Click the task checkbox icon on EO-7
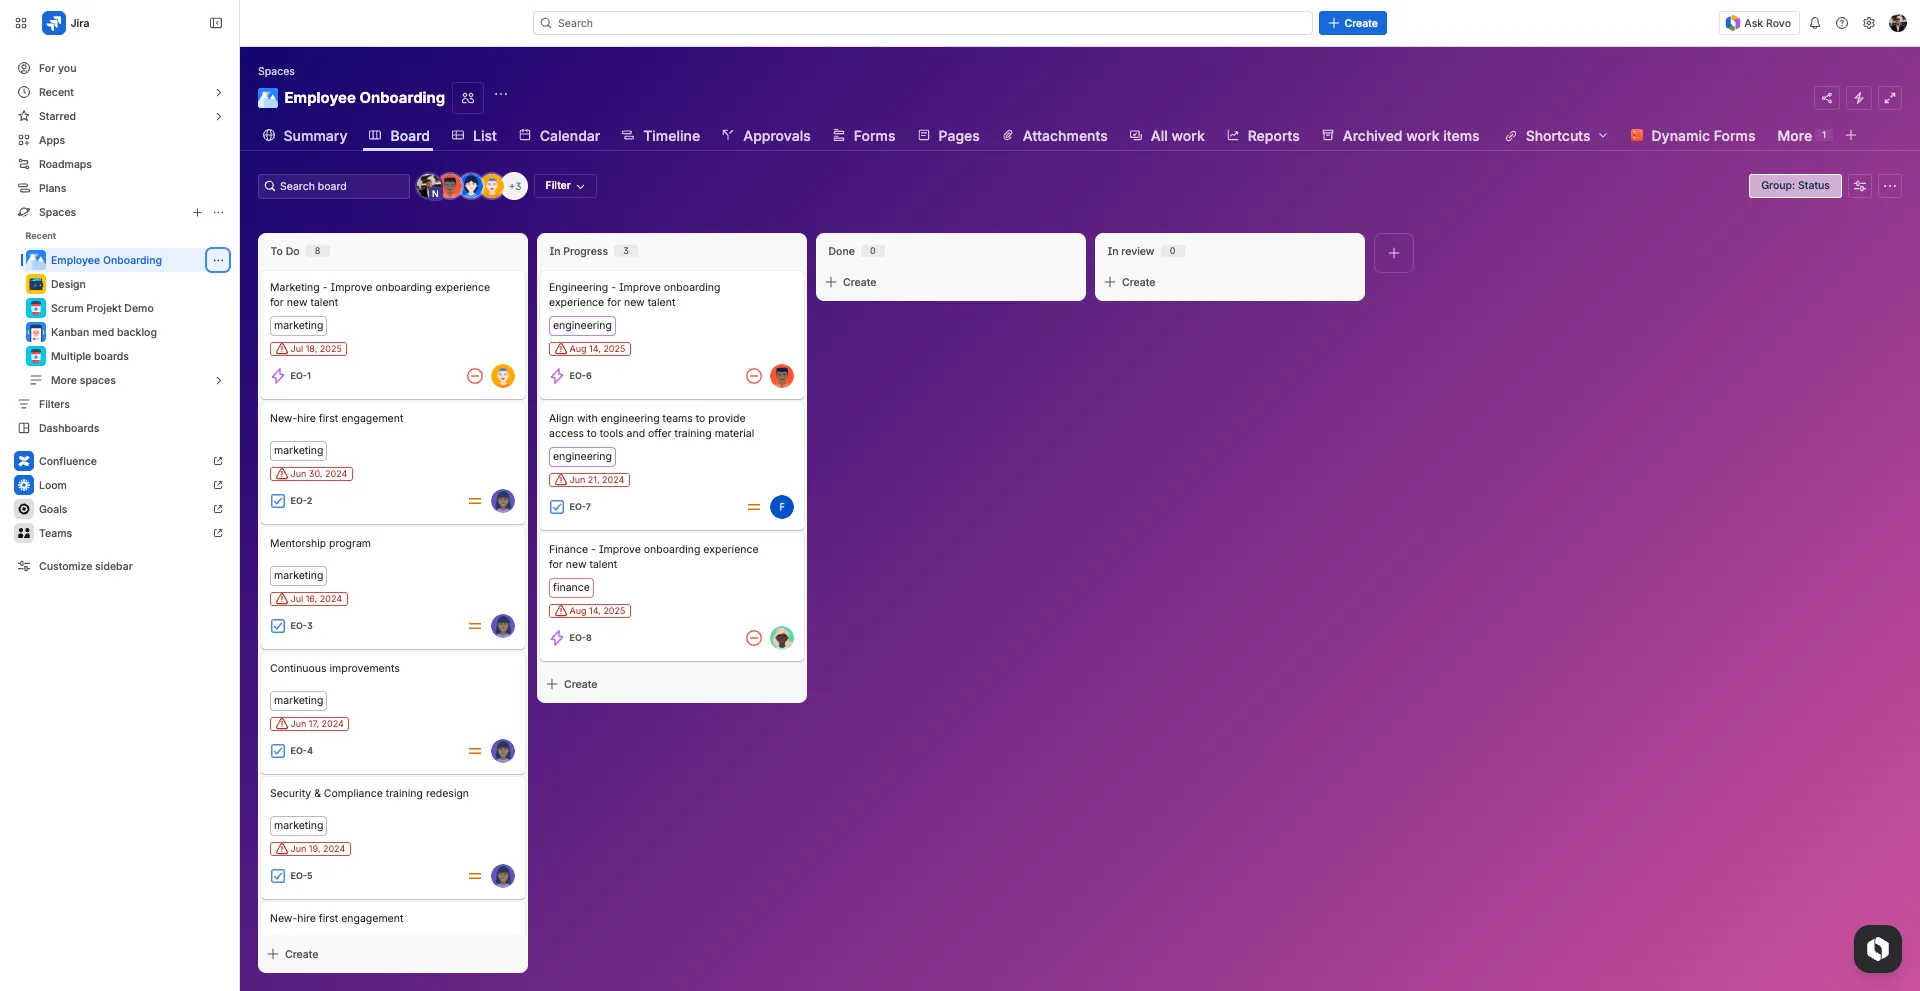The height and width of the screenshot is (991, 1920). click(x=557, y=507)
